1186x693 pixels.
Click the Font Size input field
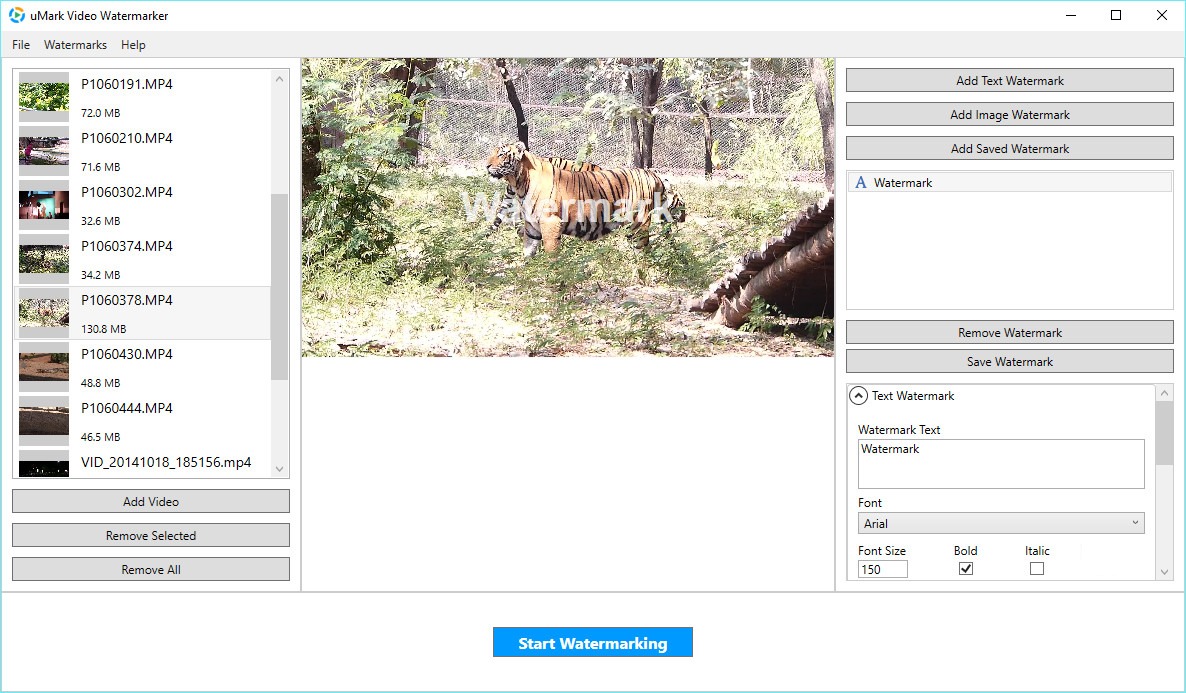tap(883, 569)
